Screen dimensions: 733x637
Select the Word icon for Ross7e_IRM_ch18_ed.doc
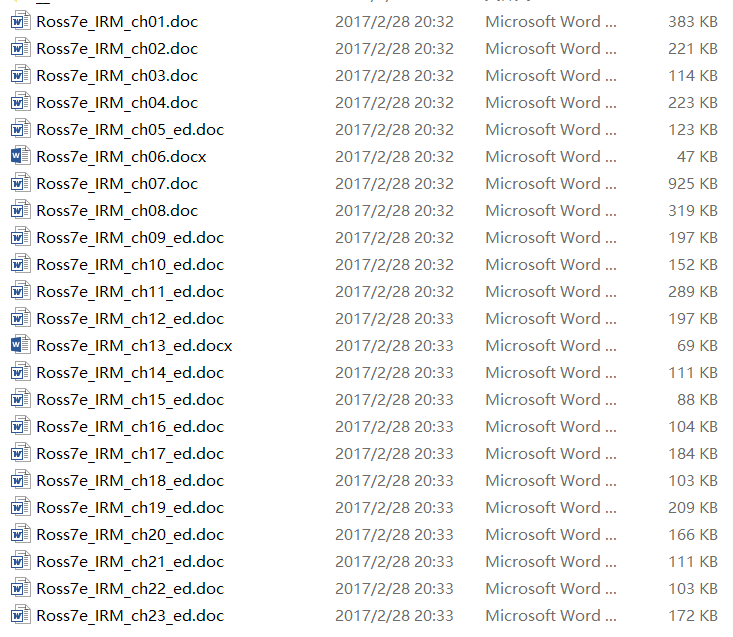[x=21, y=480]
